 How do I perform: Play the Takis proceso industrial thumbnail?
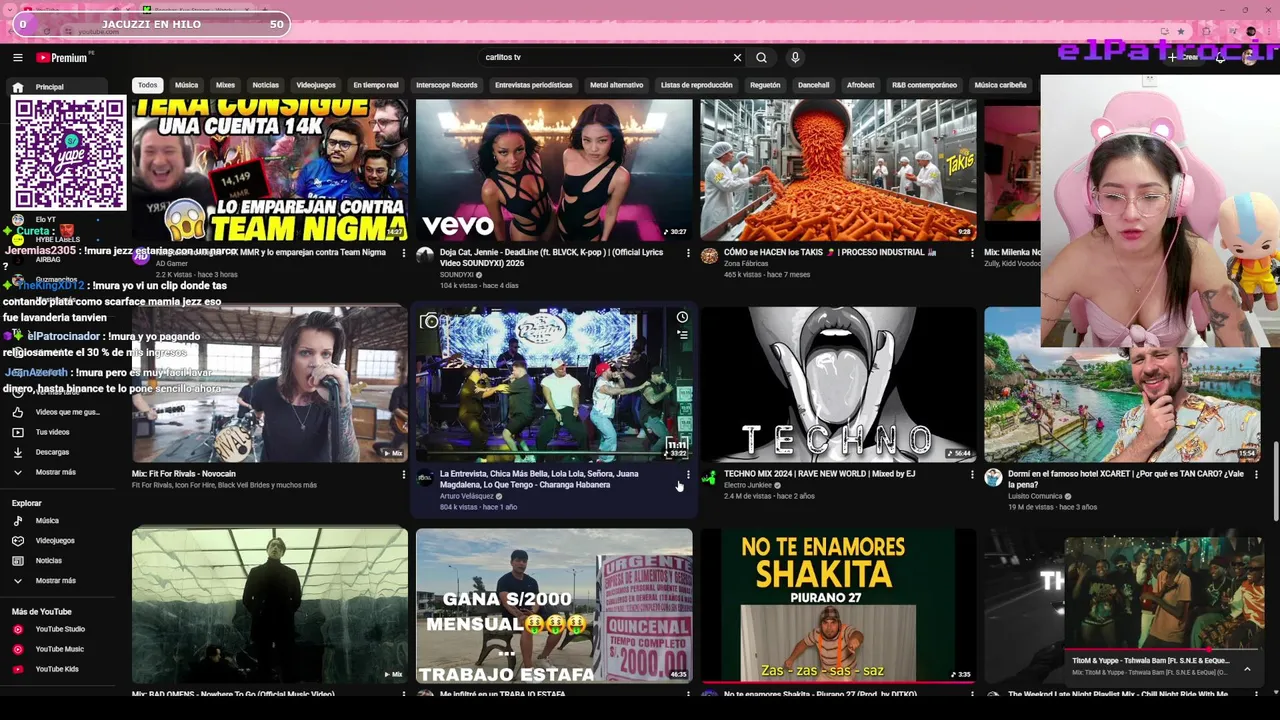coord(838,170)
